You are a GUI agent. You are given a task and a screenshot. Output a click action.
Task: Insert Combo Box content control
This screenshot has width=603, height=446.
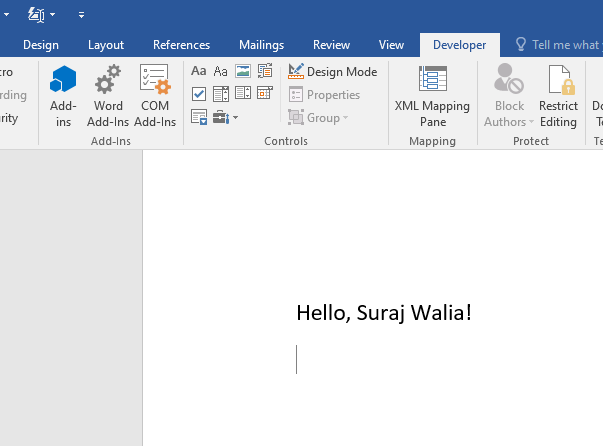[x=220, y=94]
